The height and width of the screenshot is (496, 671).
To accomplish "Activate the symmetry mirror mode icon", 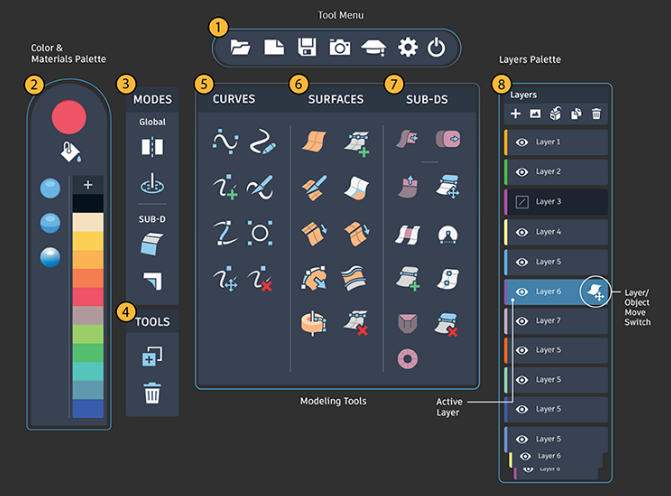I will (152, 147).
